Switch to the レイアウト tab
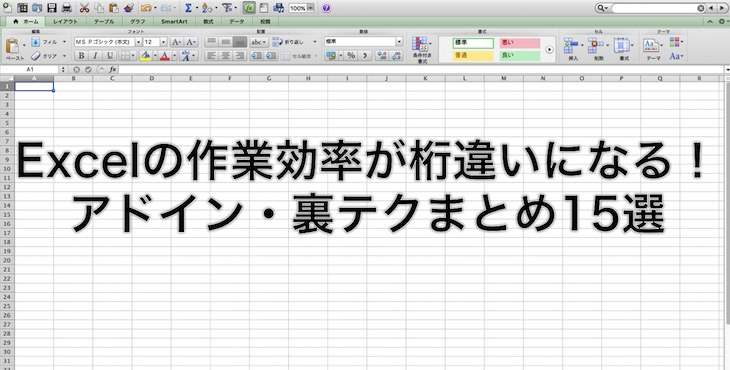Image resolution: width=730 pixels, height=370 pixels. 66,21
